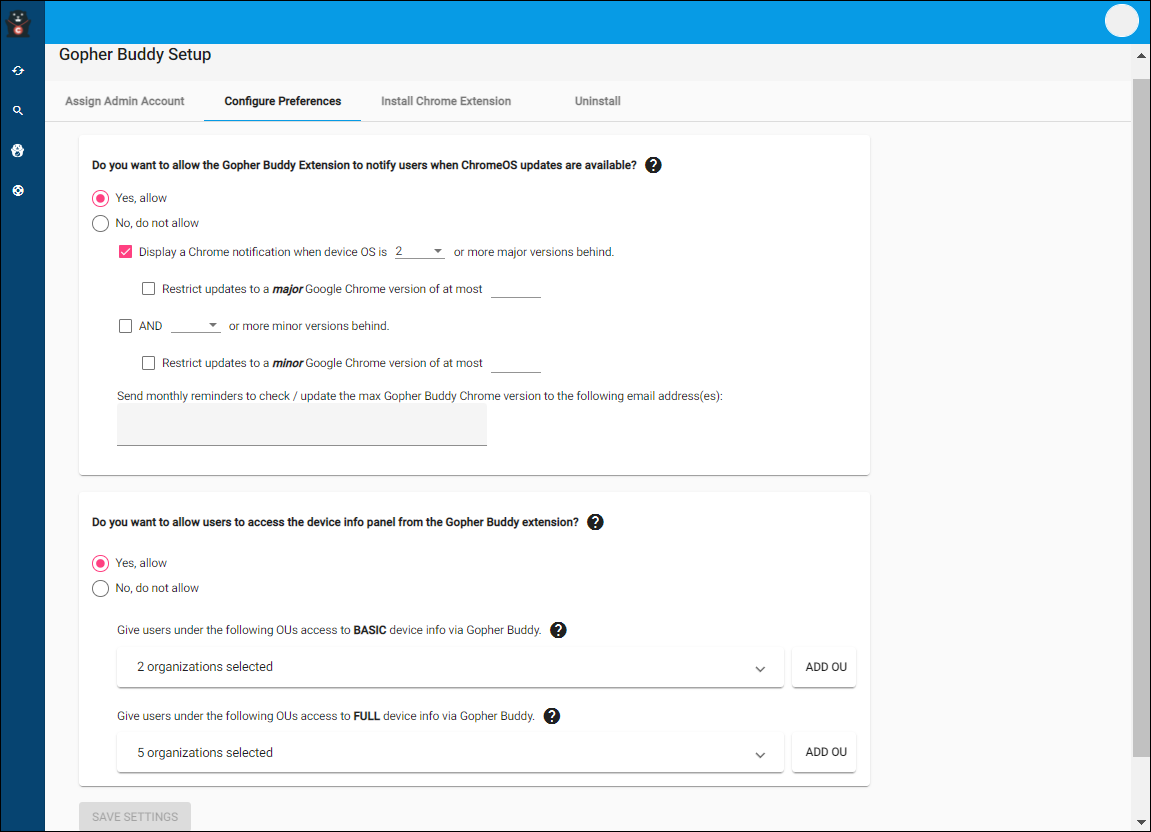Open the Uninstall tab
1151x832 pixels.
598,101
